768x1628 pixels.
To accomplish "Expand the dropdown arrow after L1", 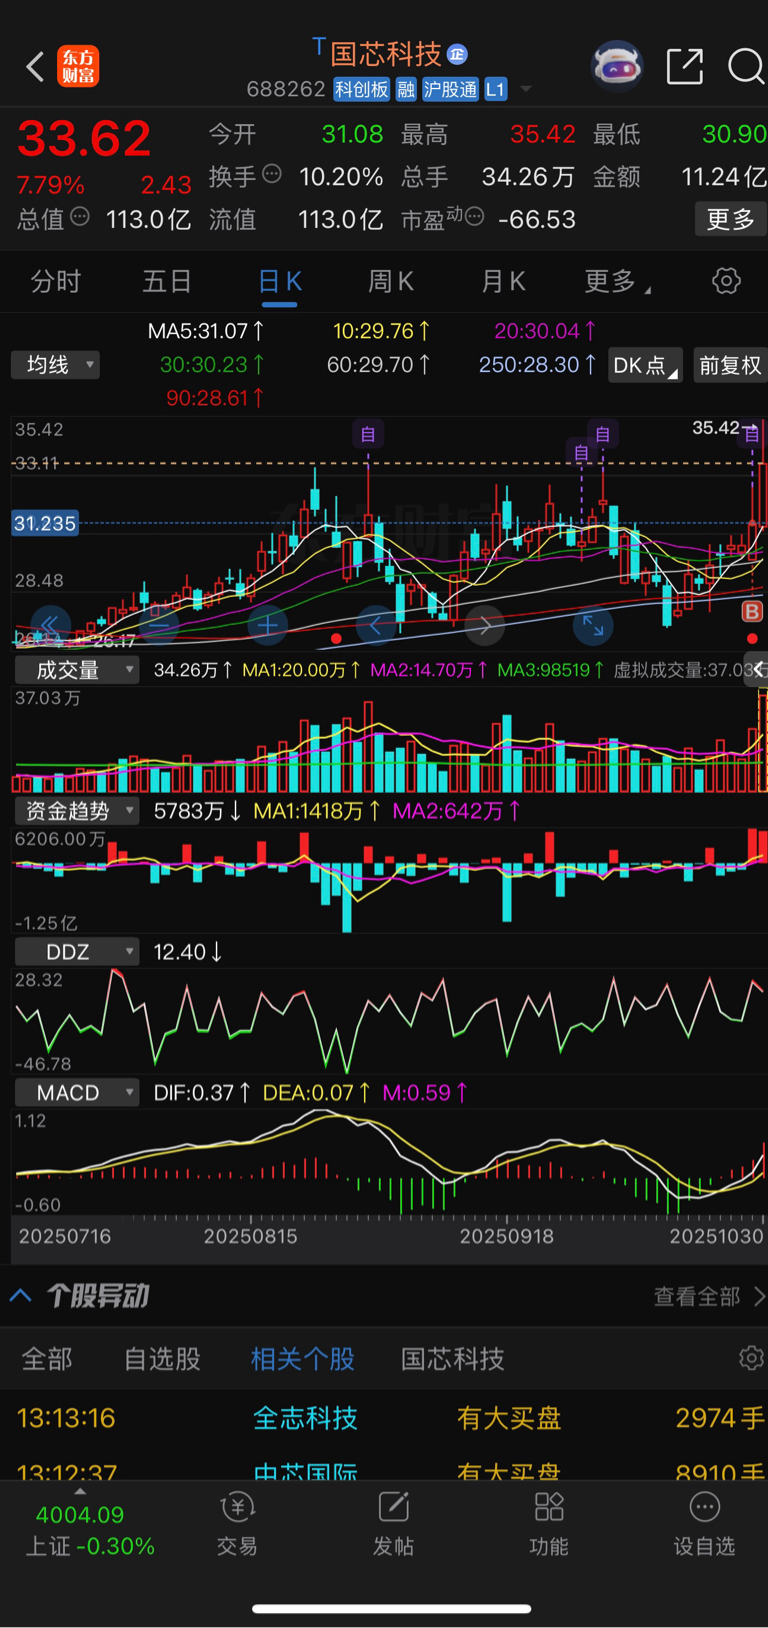I will pyautogui.click(x=526, y=90).
